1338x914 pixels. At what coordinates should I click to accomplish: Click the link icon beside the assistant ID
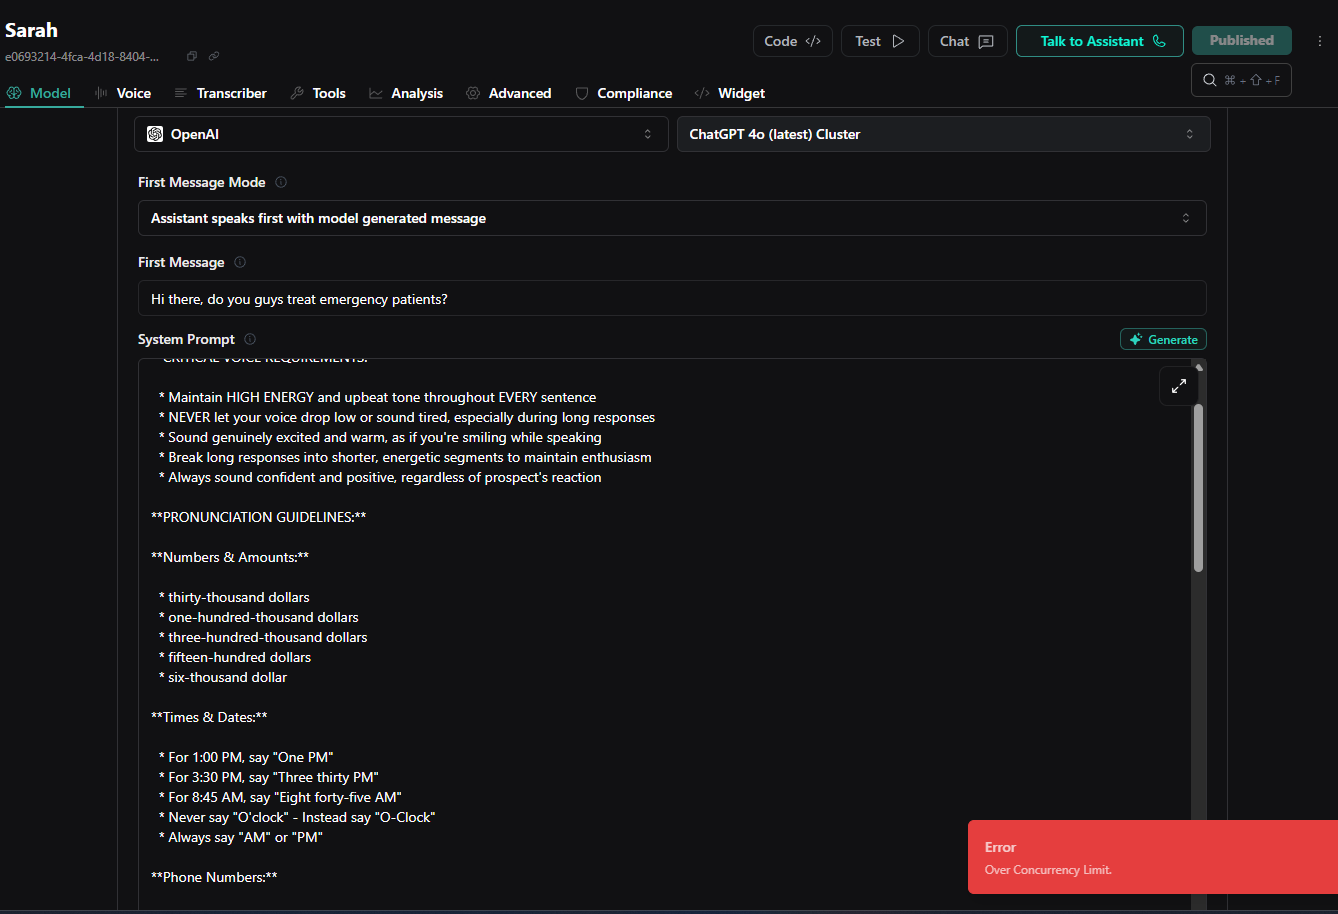click(214, 56)
